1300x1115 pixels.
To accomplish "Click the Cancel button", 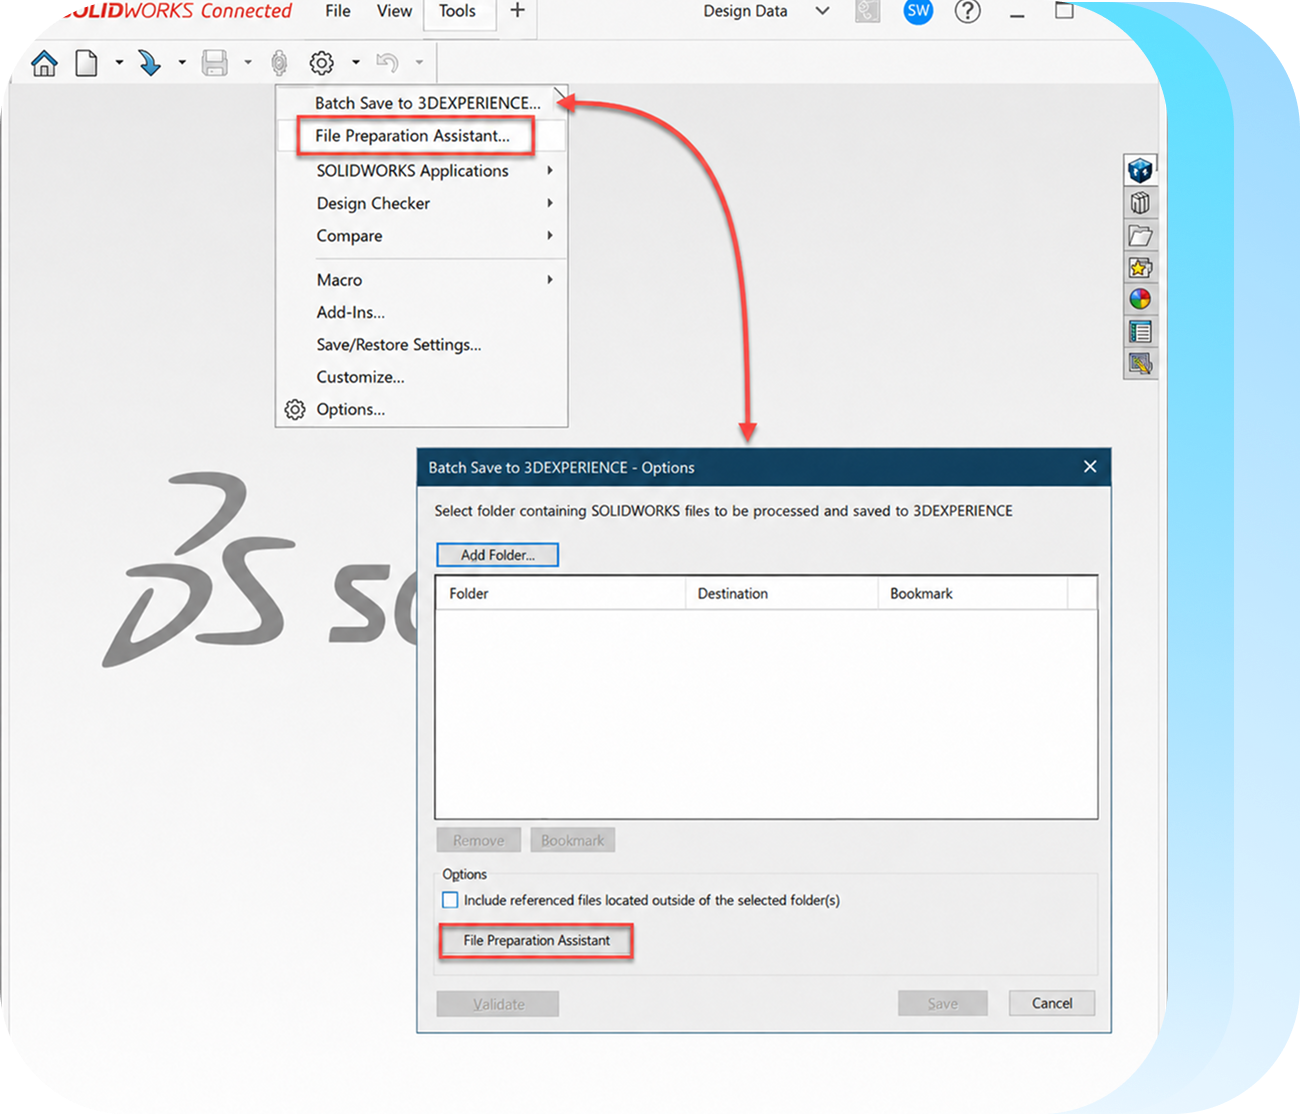I will click(1051, 1003).
